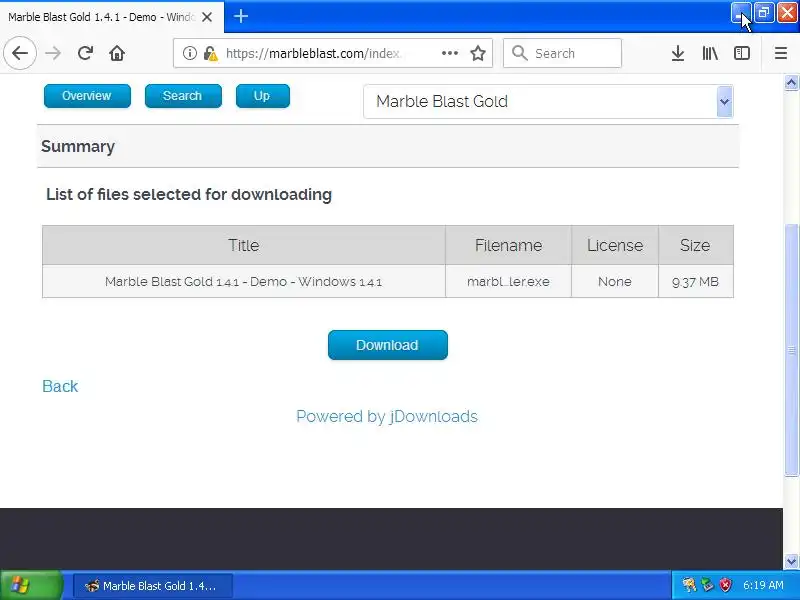800x600 pixels.
Task: Click the Summary heading
Action: point(78,146)
